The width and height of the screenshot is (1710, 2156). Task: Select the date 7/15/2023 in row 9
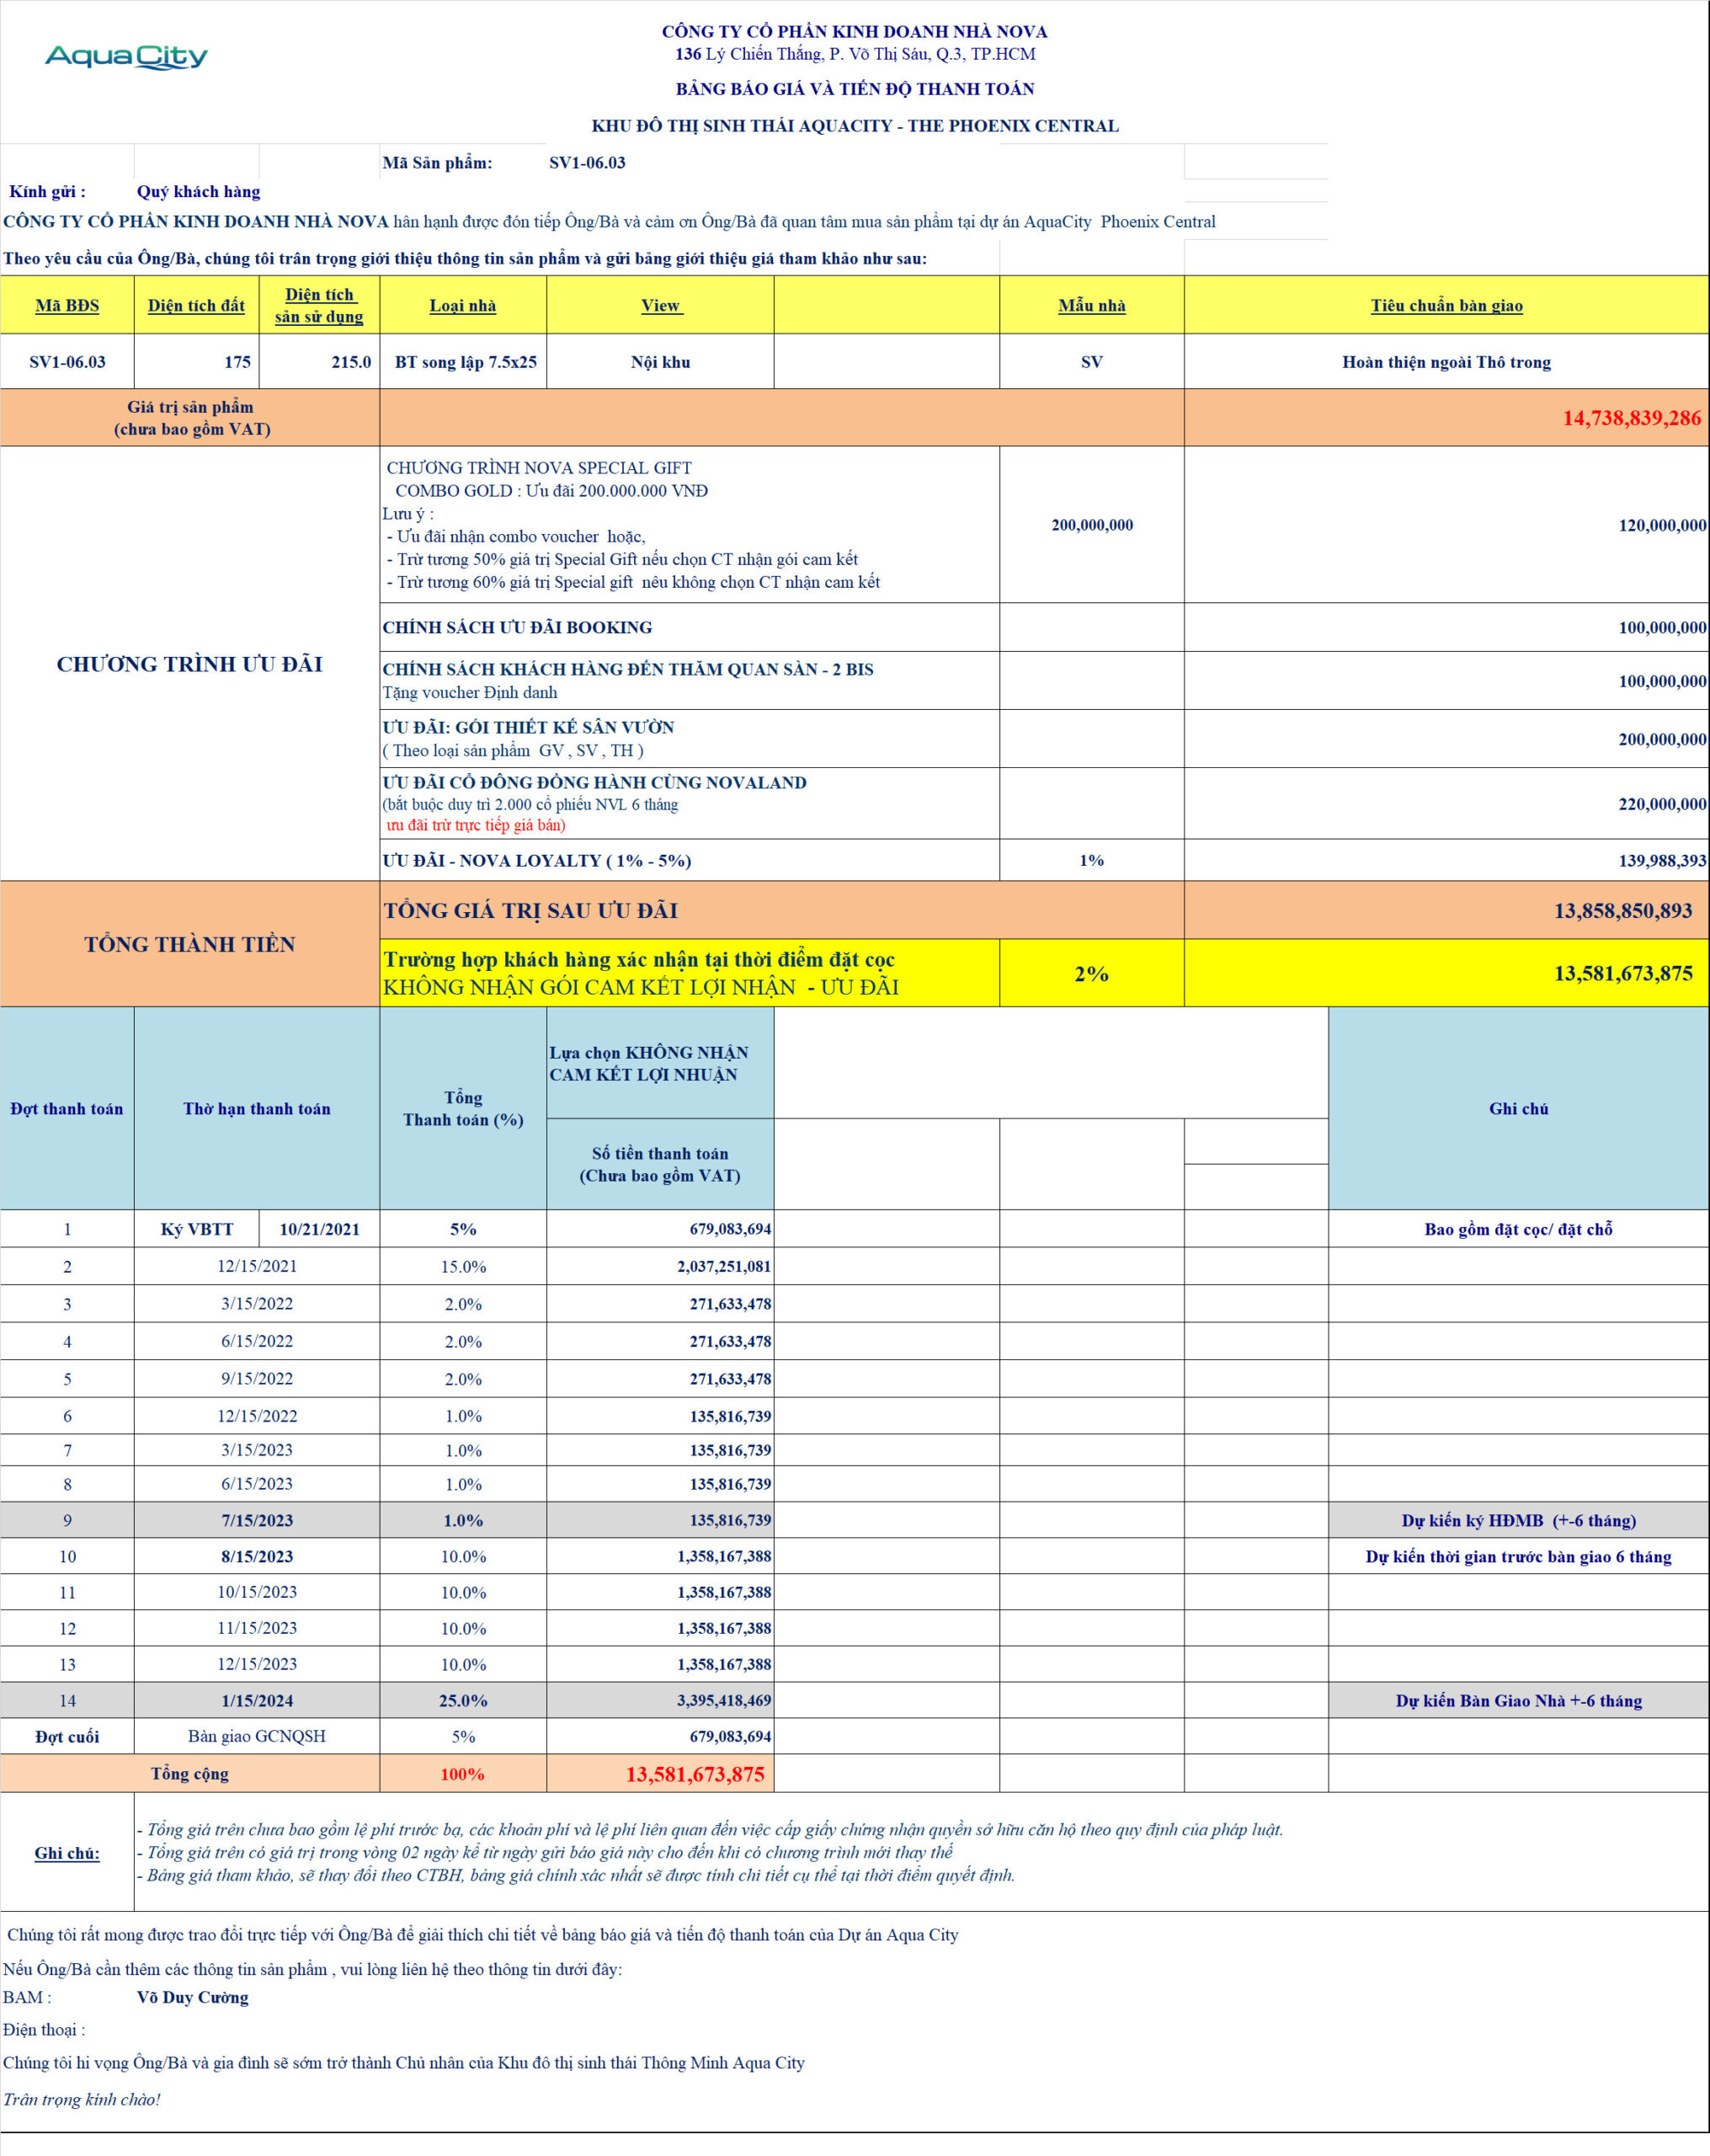point(257,1521)
